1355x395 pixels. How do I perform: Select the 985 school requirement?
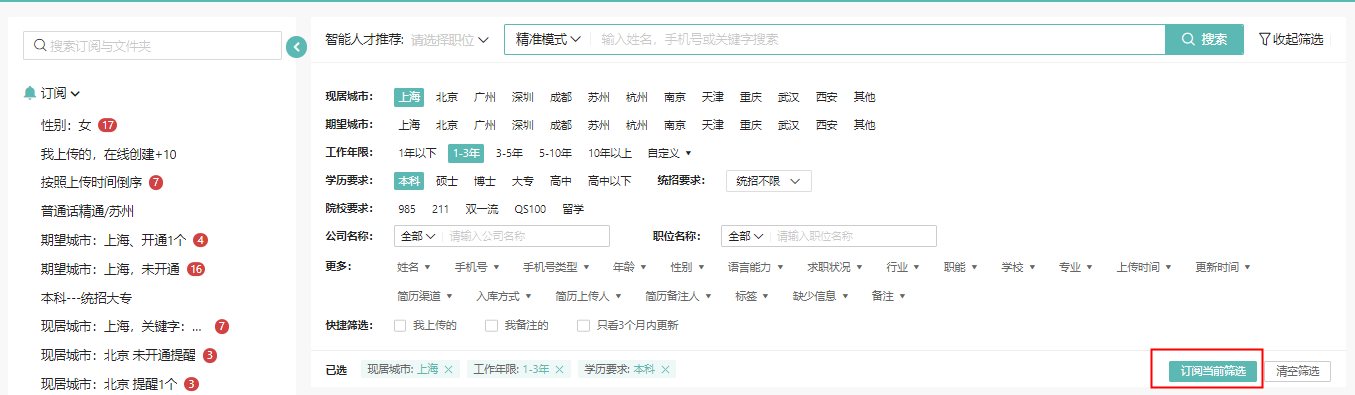pyautogui.click(x=407, y=209)
